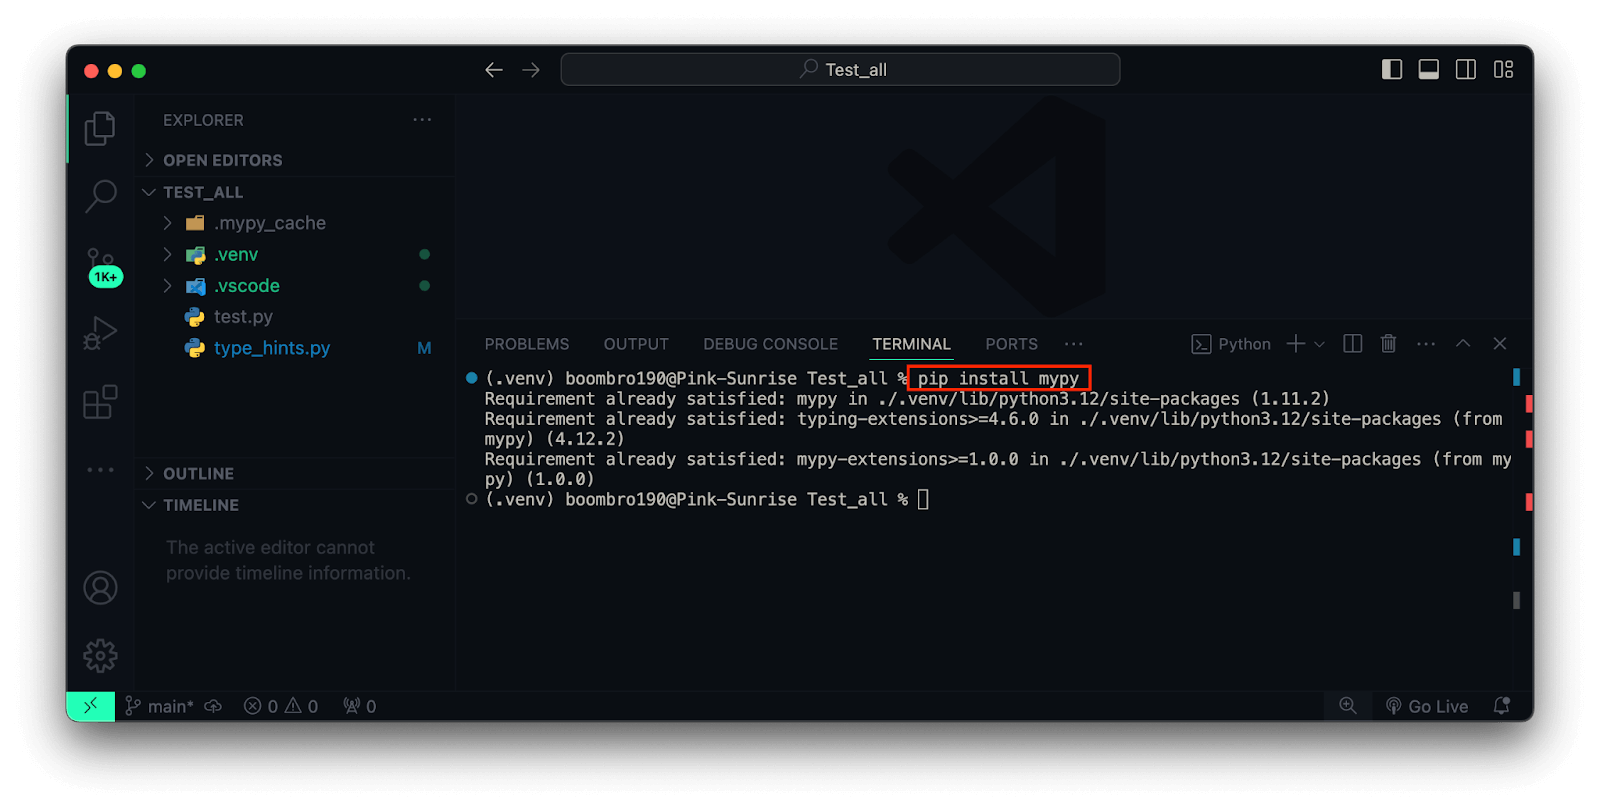Open remote window button in status bar
Screen dimensions: 1600x809
pyautogui.click(x=91, y=706)
